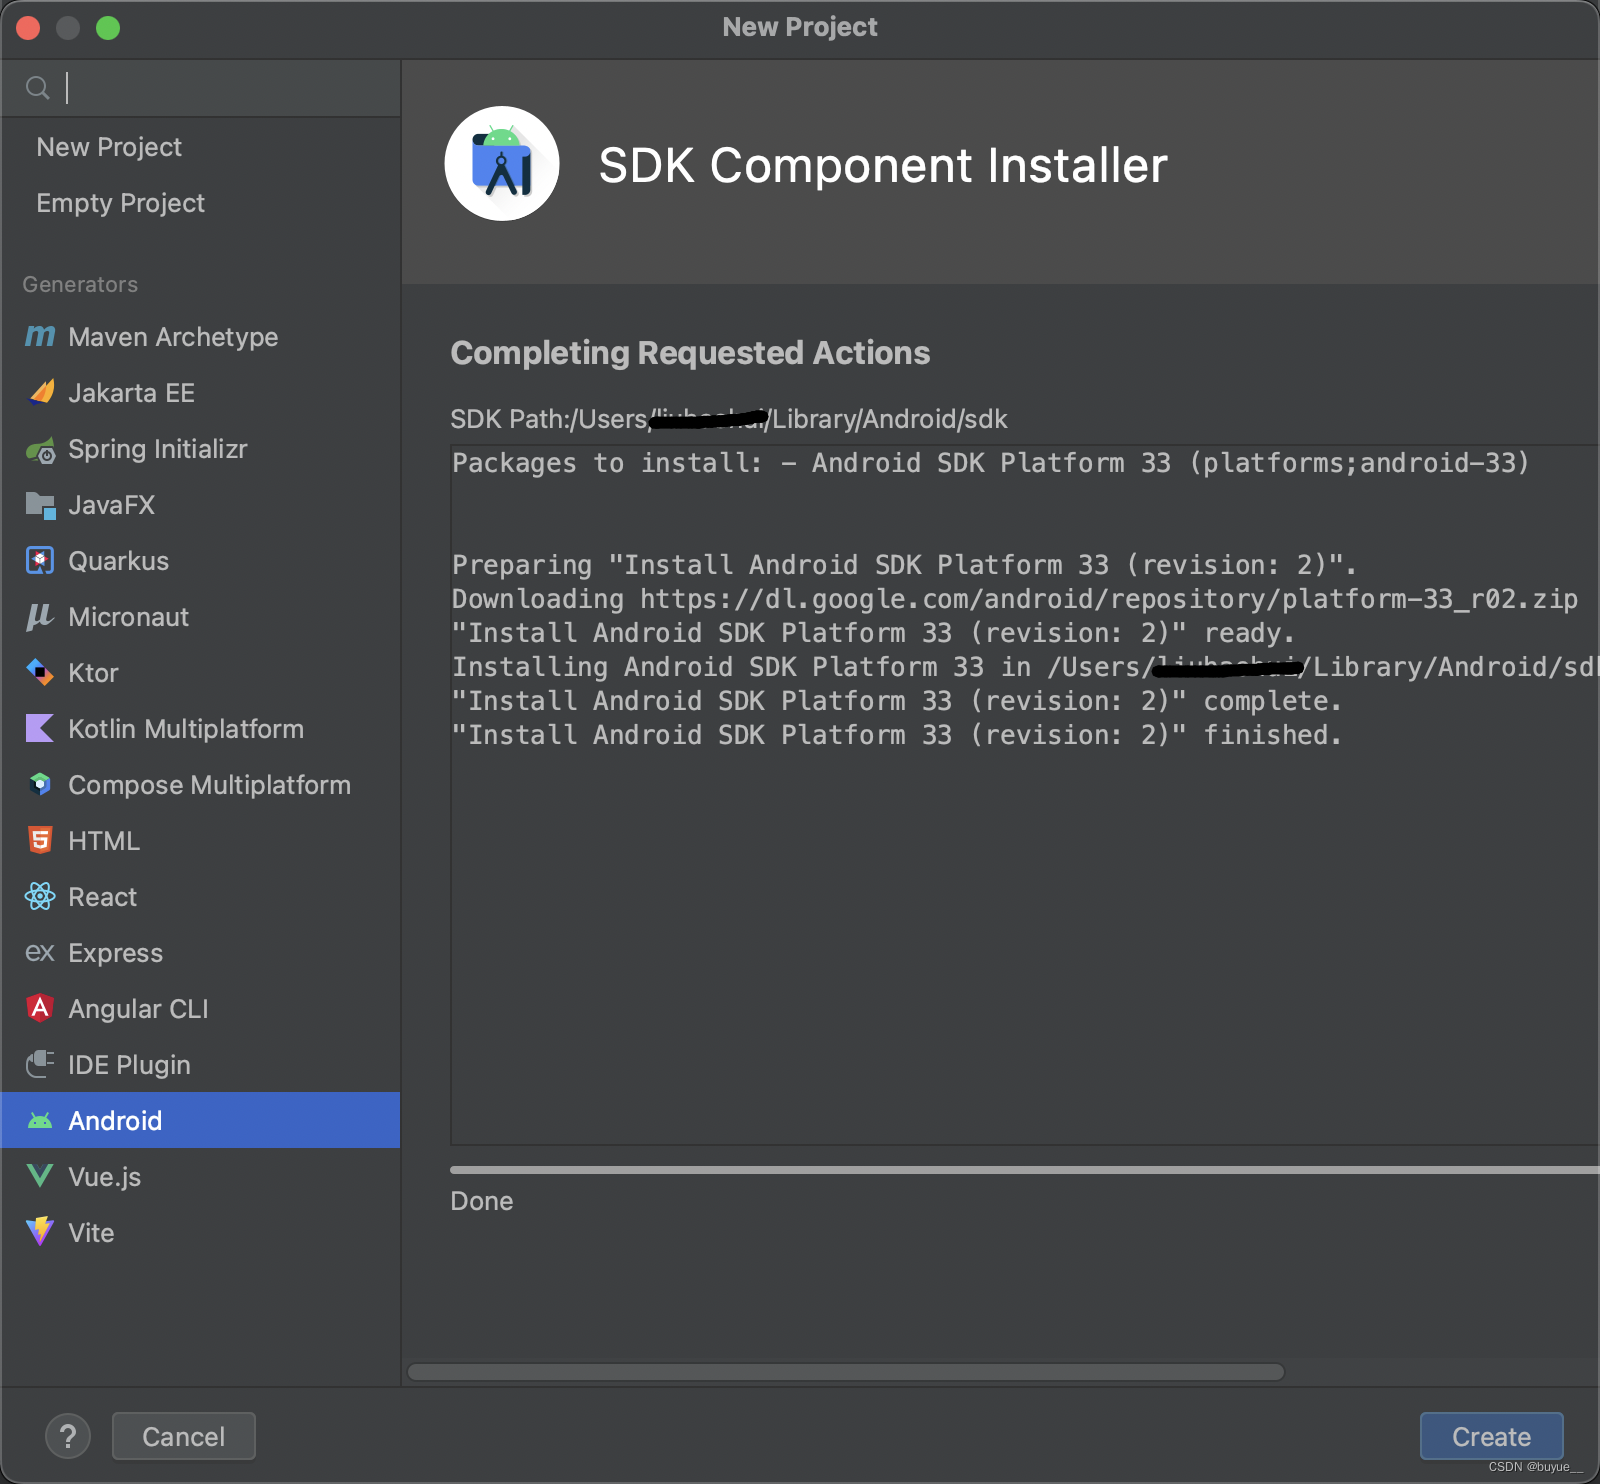Open help with the question mark button
The height and width of the screenshot is (1484, 1600).
point(68,1437)
